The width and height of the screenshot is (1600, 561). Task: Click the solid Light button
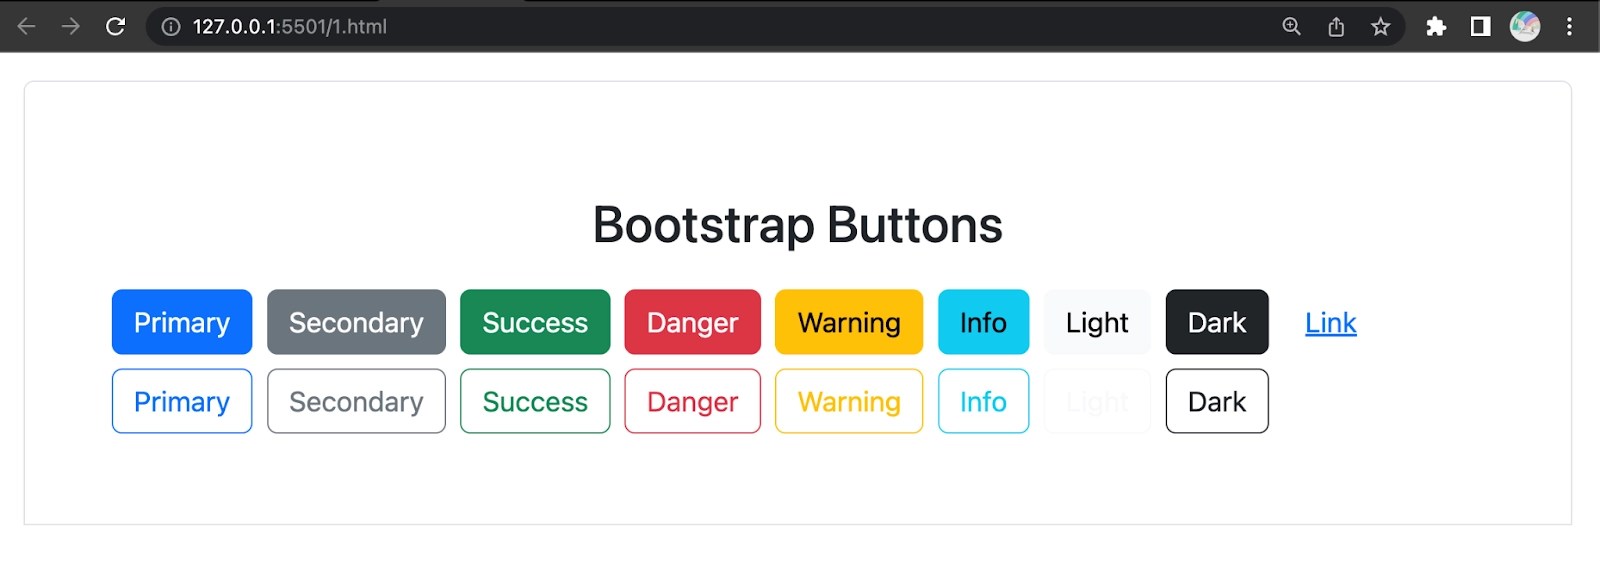tap(1097, 322)
